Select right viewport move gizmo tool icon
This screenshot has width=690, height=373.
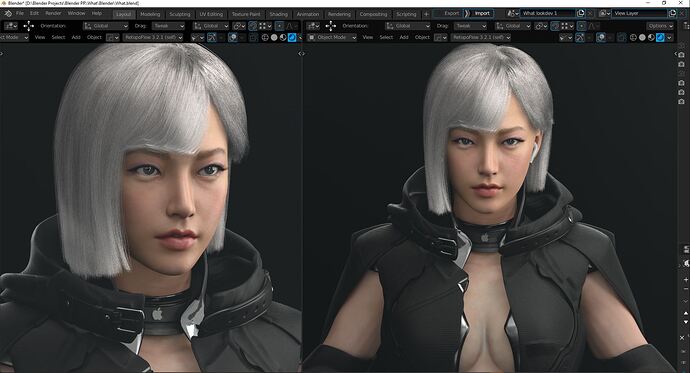click(330, 26)
